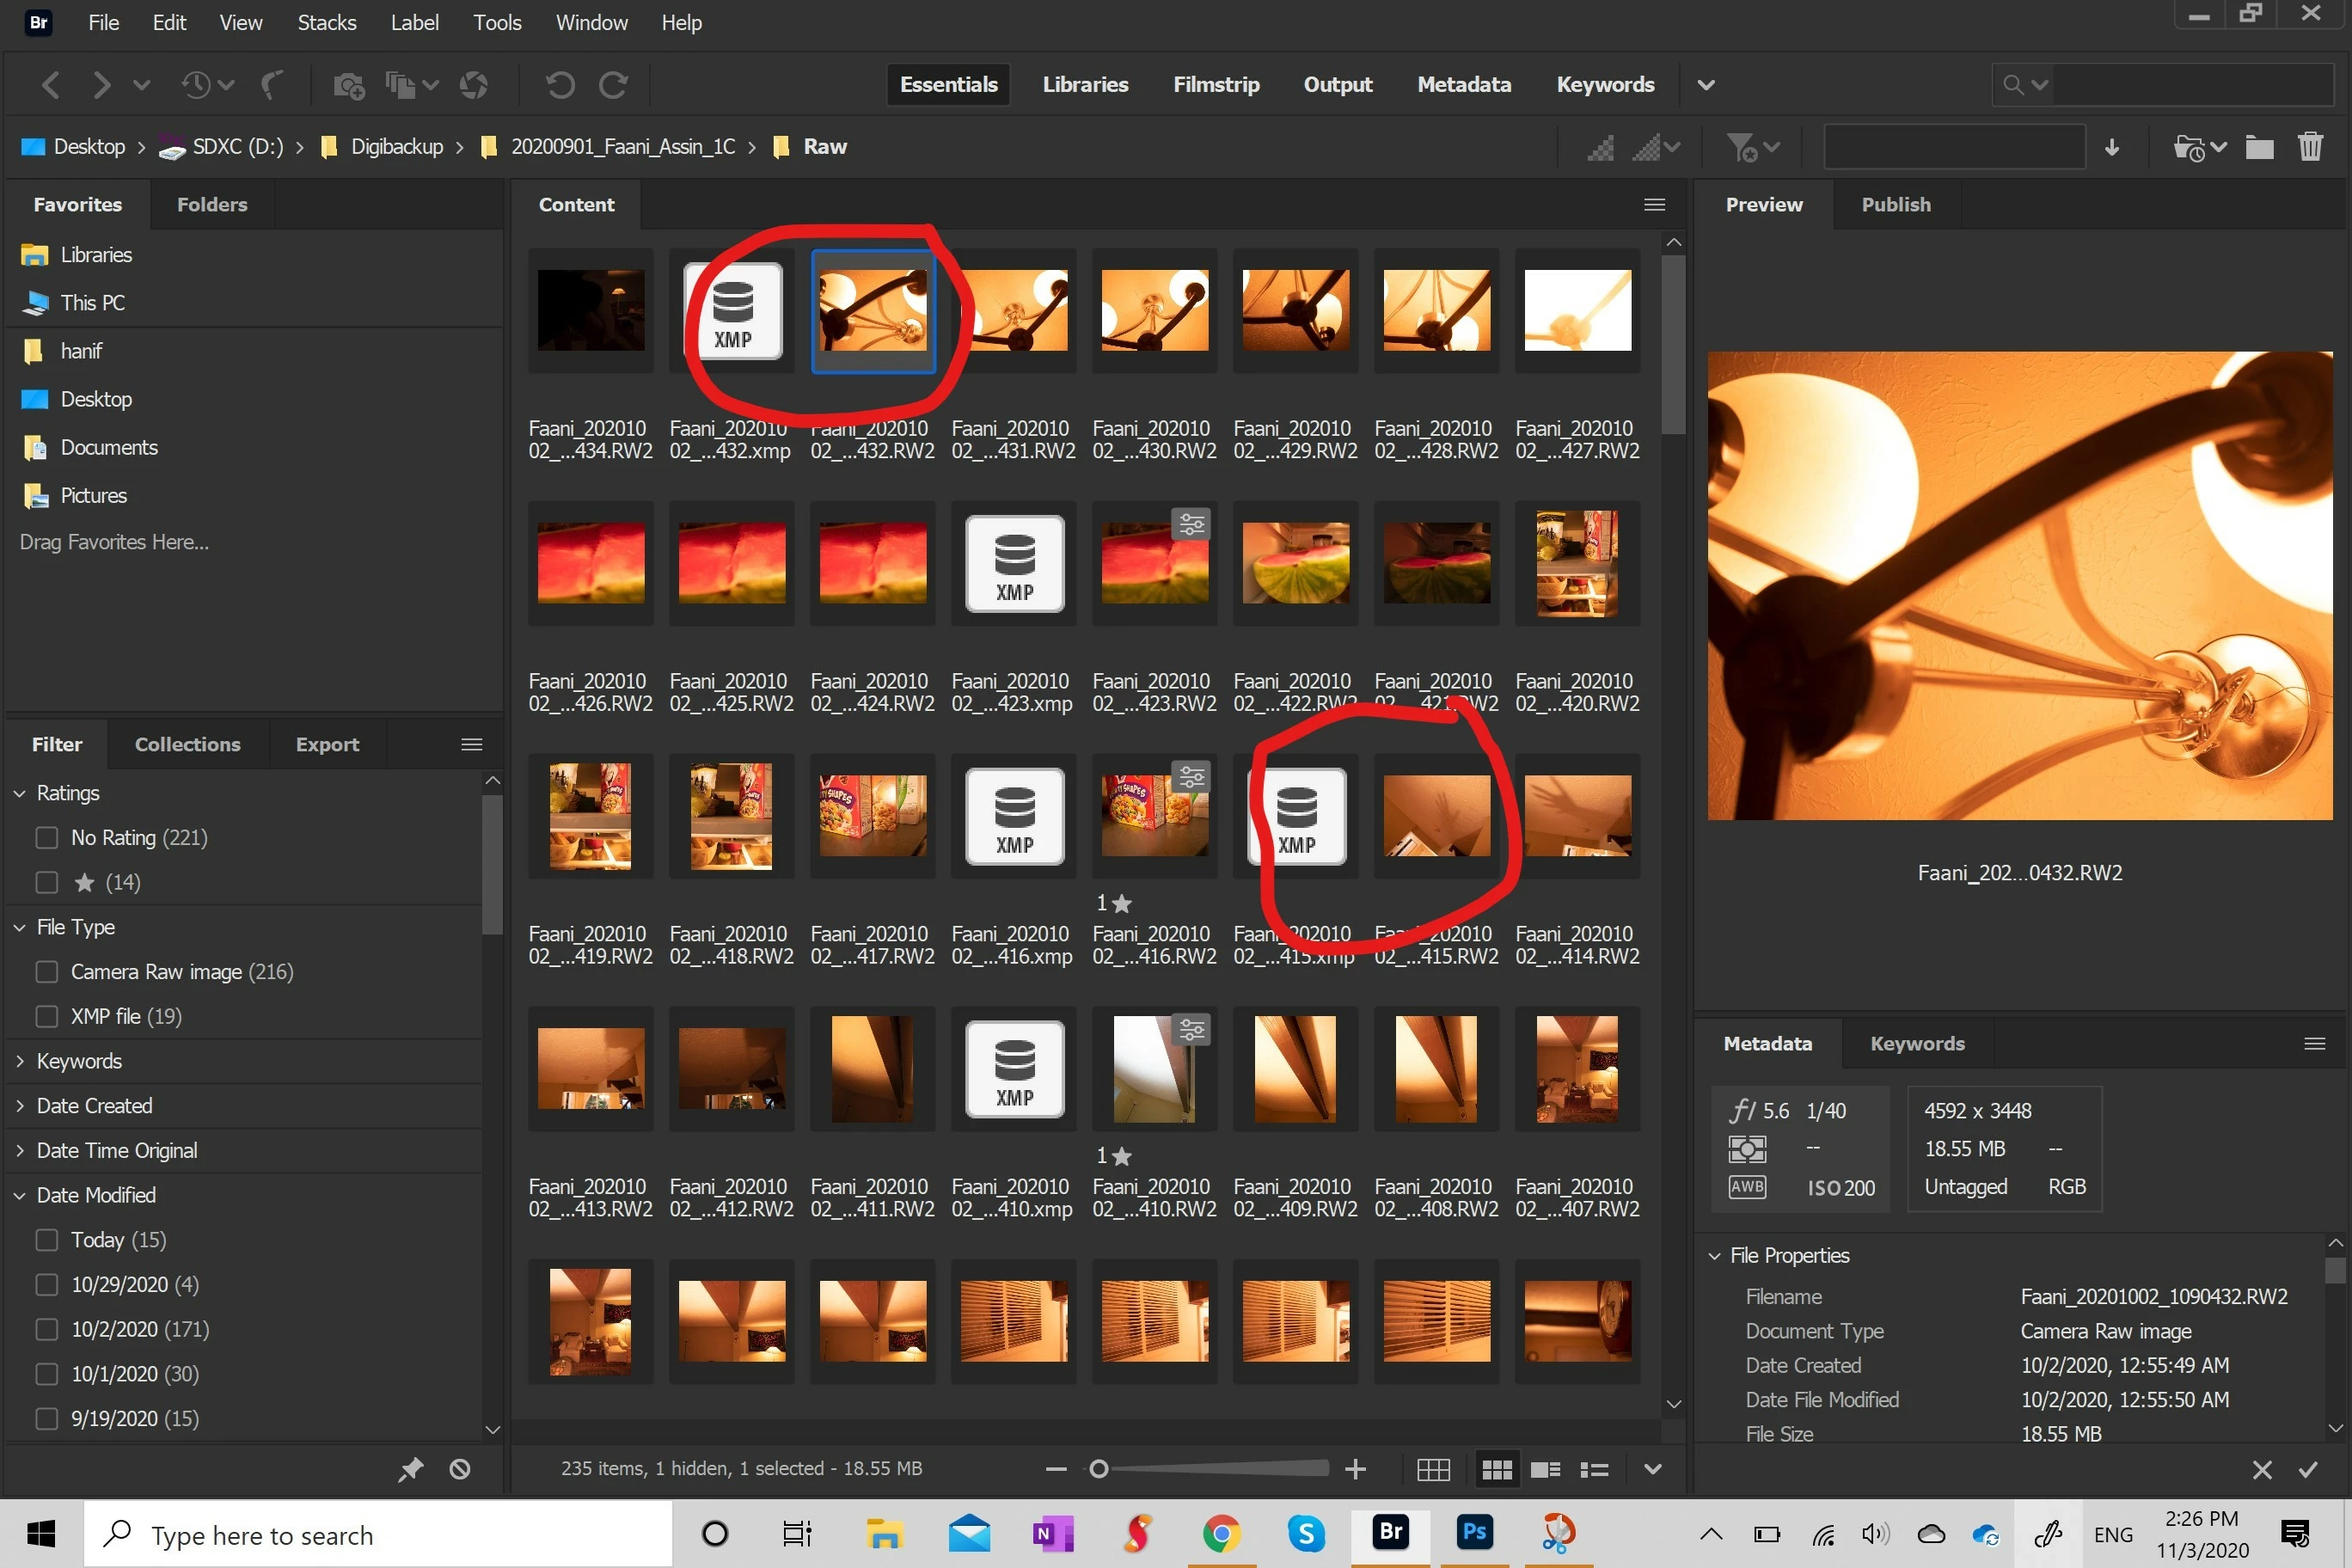Collapse the File Properties section
The width and height of the screenshot is (2352, 1568).
click(x=1714, y=1255)
